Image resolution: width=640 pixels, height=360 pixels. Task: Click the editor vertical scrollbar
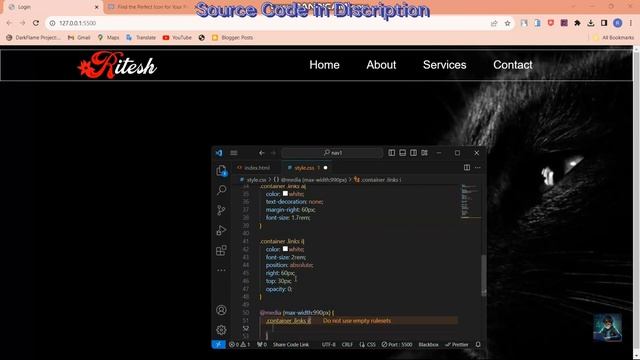point(484,275)
